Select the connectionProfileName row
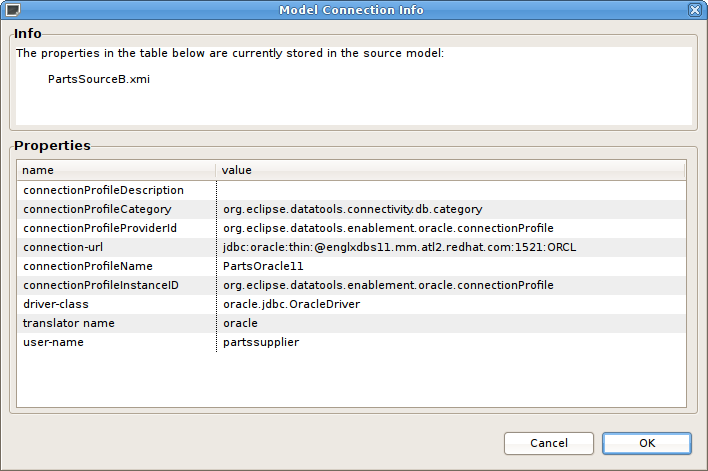The height and width of the screenshot is (471, 708). (x=88, y=266)
